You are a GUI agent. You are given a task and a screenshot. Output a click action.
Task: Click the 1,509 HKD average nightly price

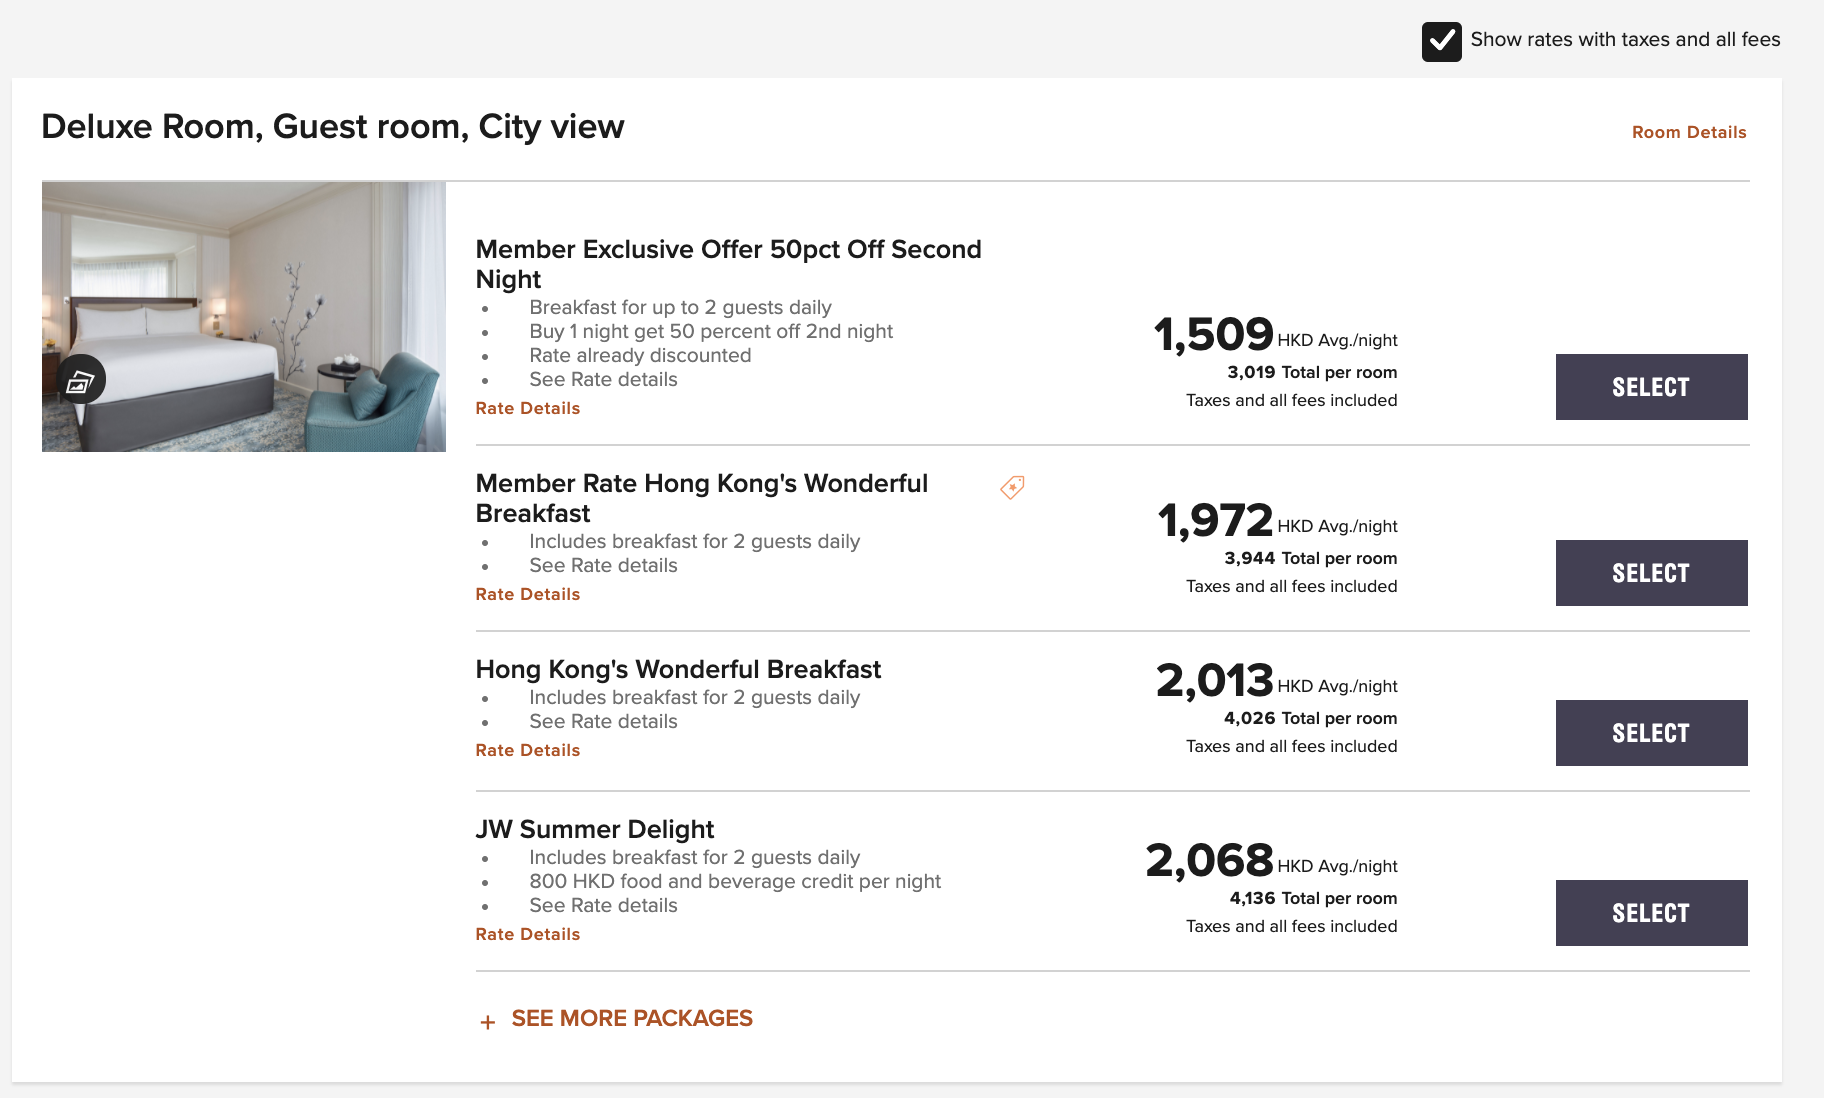[1275, 334]
